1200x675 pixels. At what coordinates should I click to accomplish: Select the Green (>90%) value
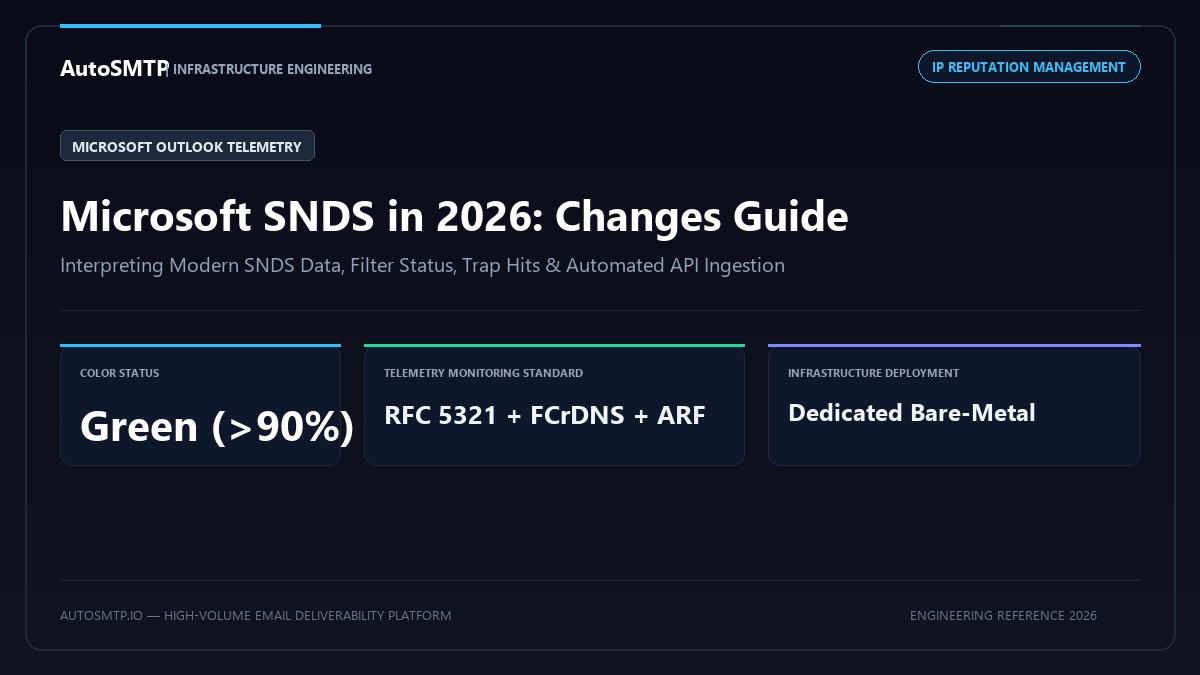click(217, 427)
